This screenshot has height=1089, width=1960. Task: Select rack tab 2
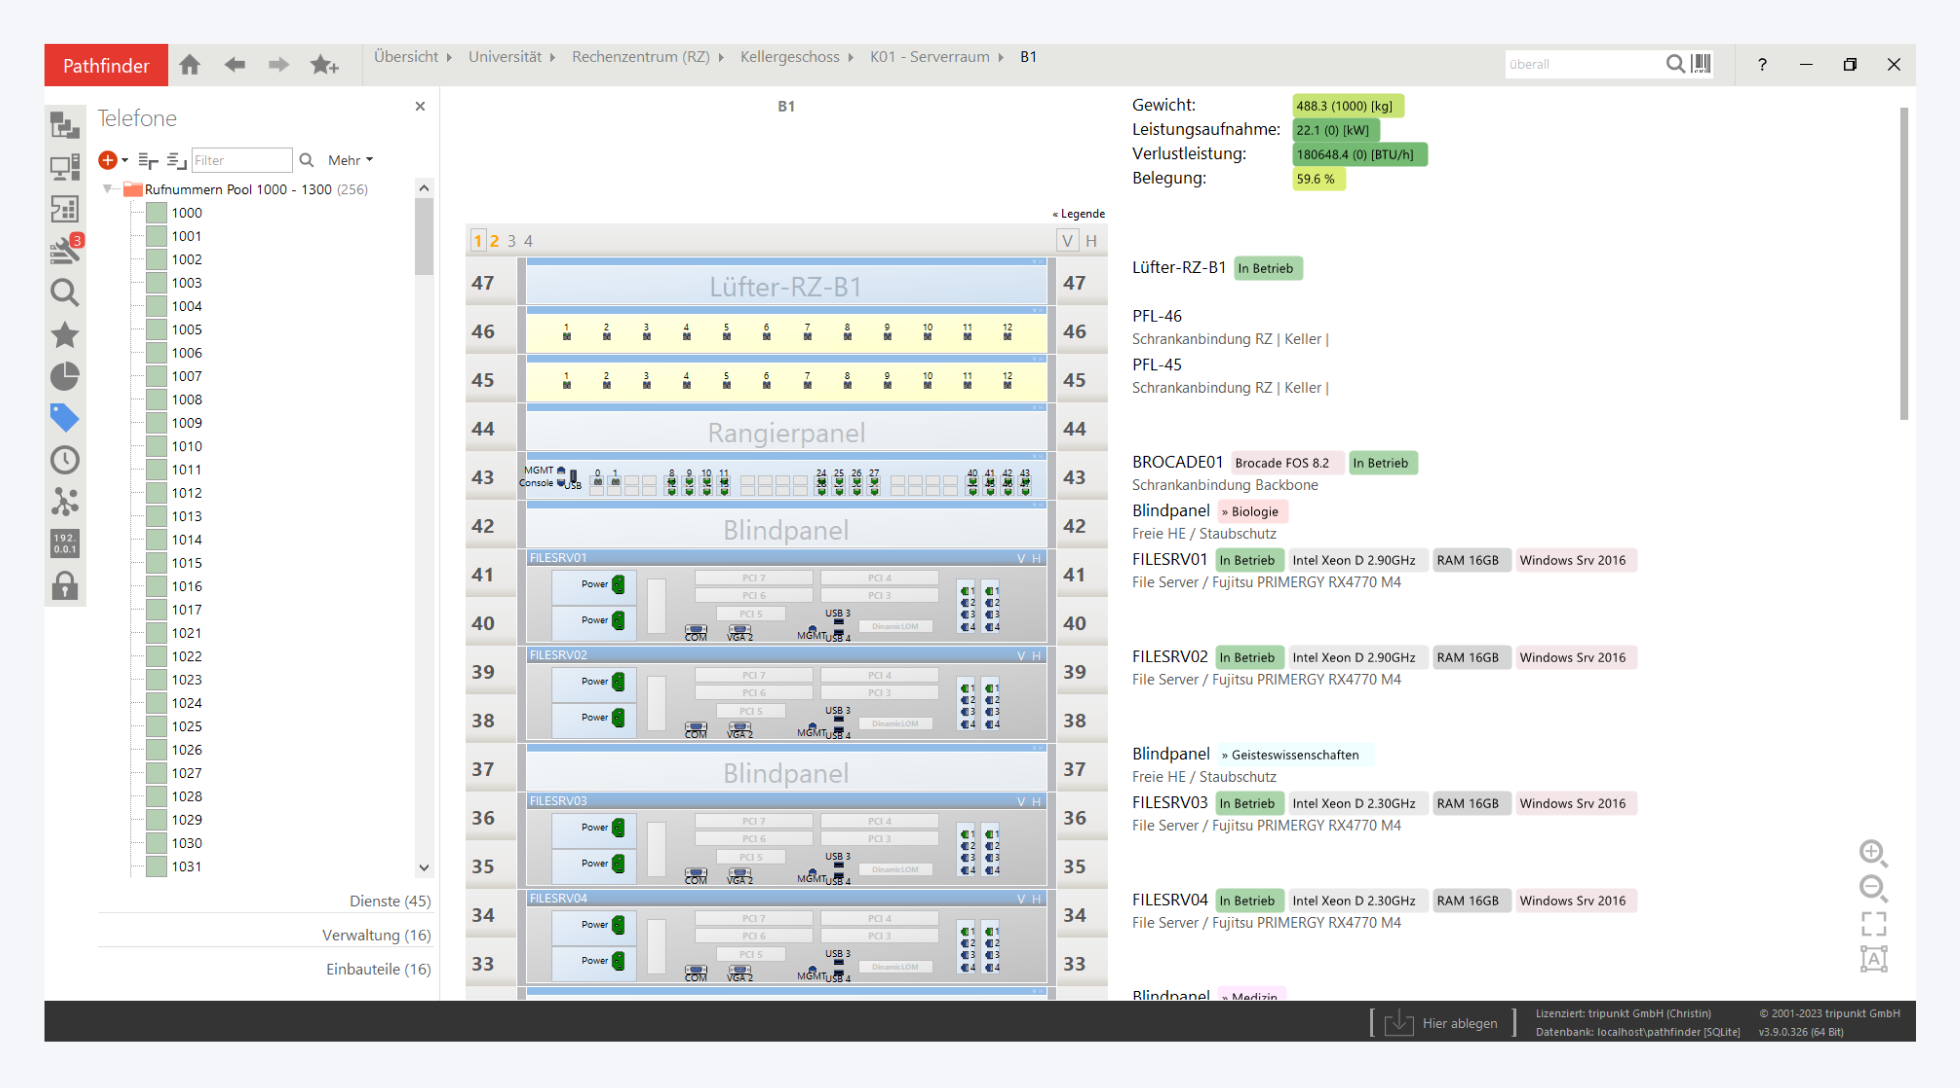[x=494, y=241]
